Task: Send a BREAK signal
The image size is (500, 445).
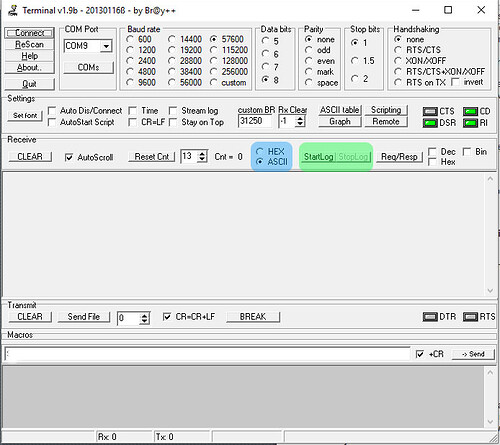Action: click(x=253, y=317)
